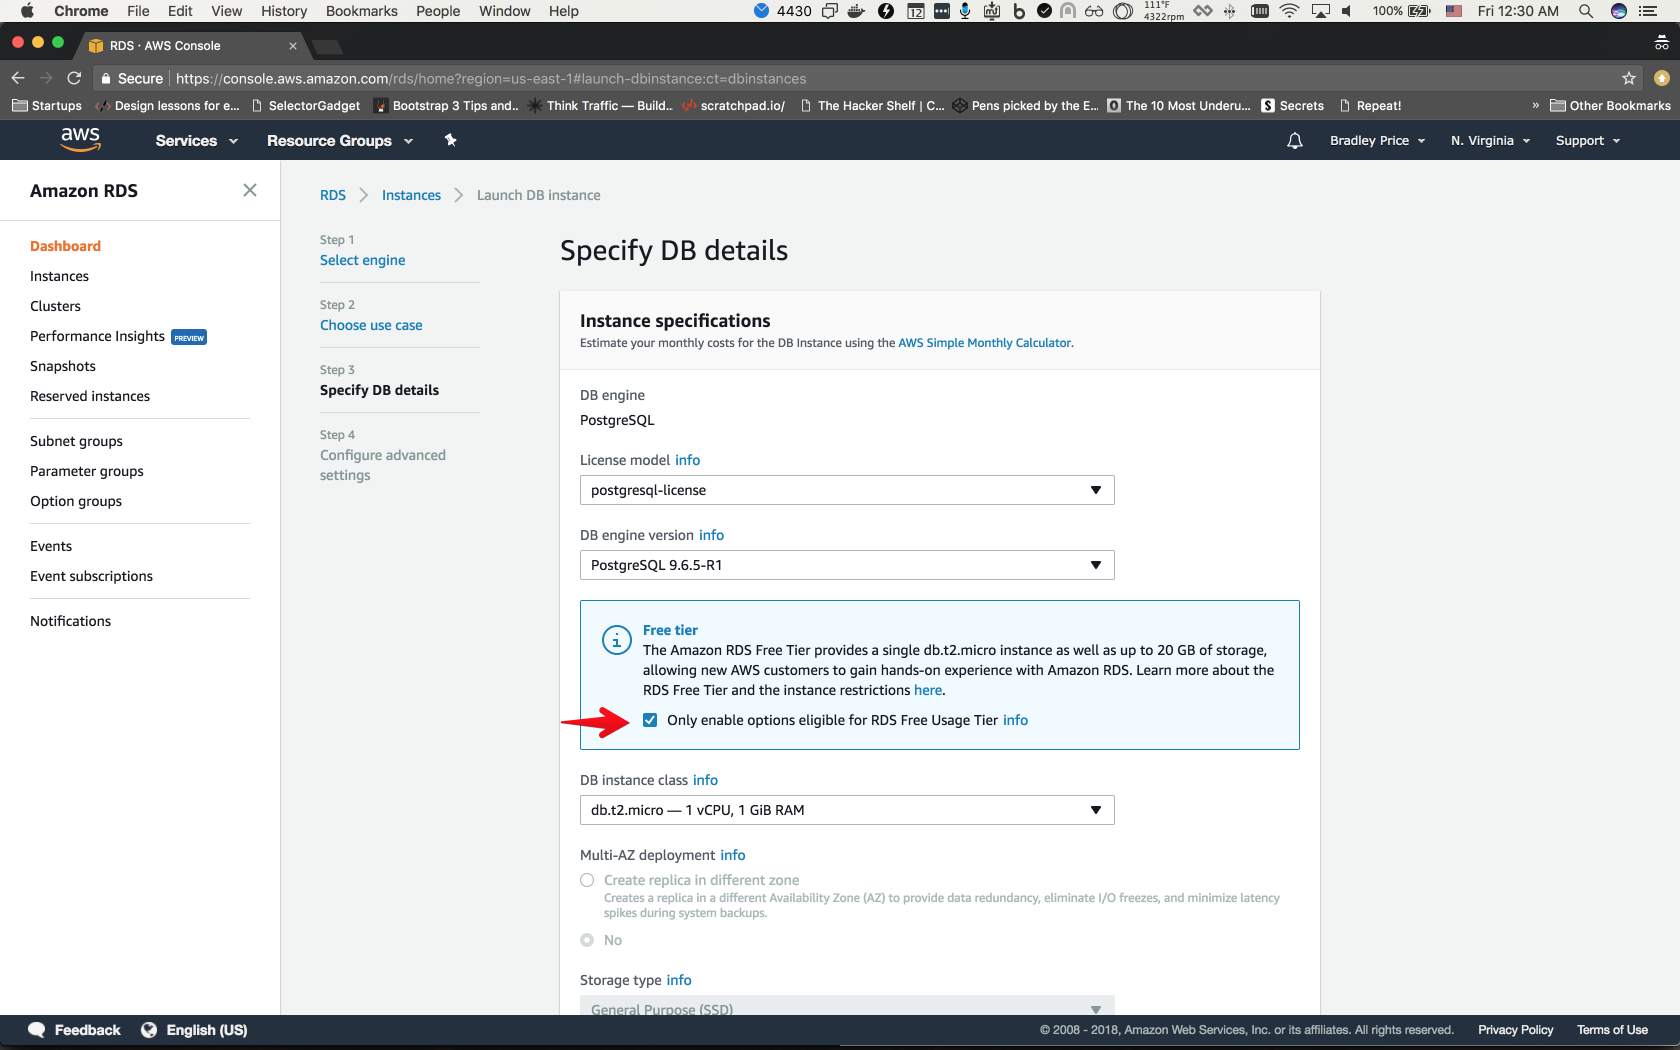1680x1050 pixels.
Task: Open Chrome File menu
Action: point(138,11)
